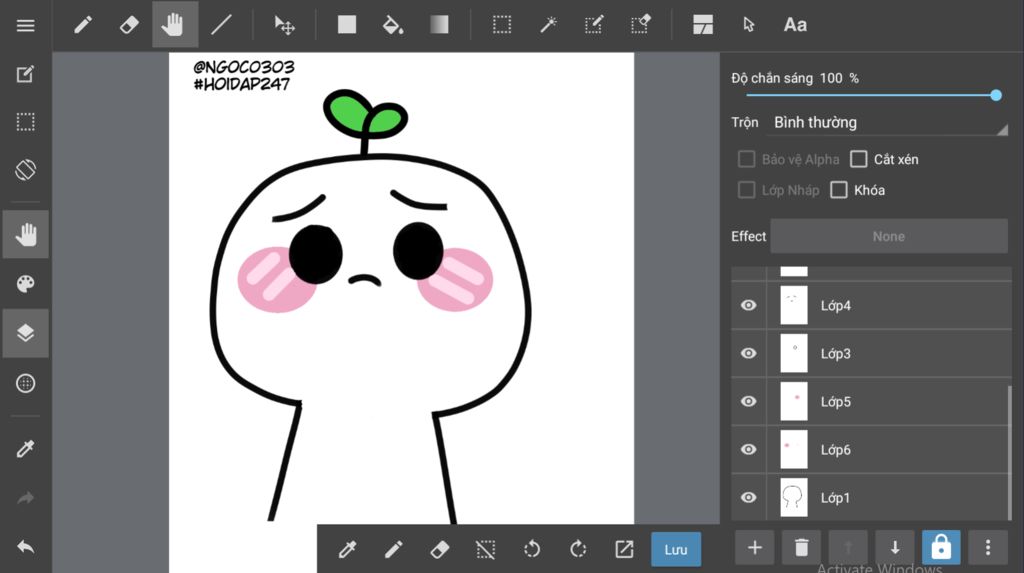Hide layer Lớp1 using eye icon
This screenshot has width=1024, height=573.
(748, 497)
